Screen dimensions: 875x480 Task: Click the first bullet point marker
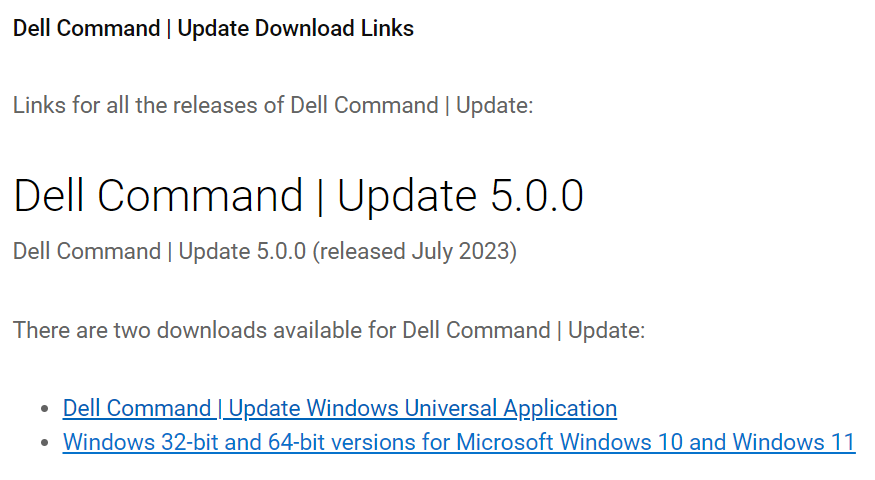click(x=43, y=409)
